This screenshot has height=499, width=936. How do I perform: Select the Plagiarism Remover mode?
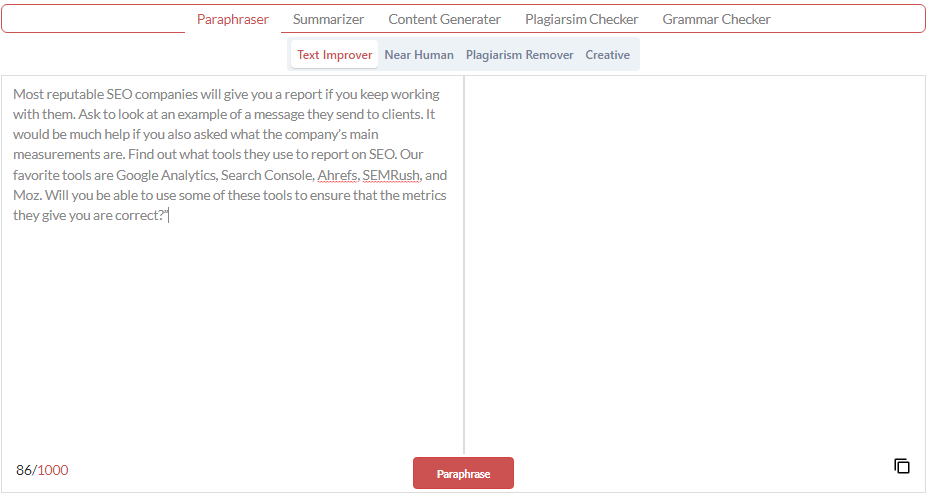pyautogui.click(x=519, y=54)
